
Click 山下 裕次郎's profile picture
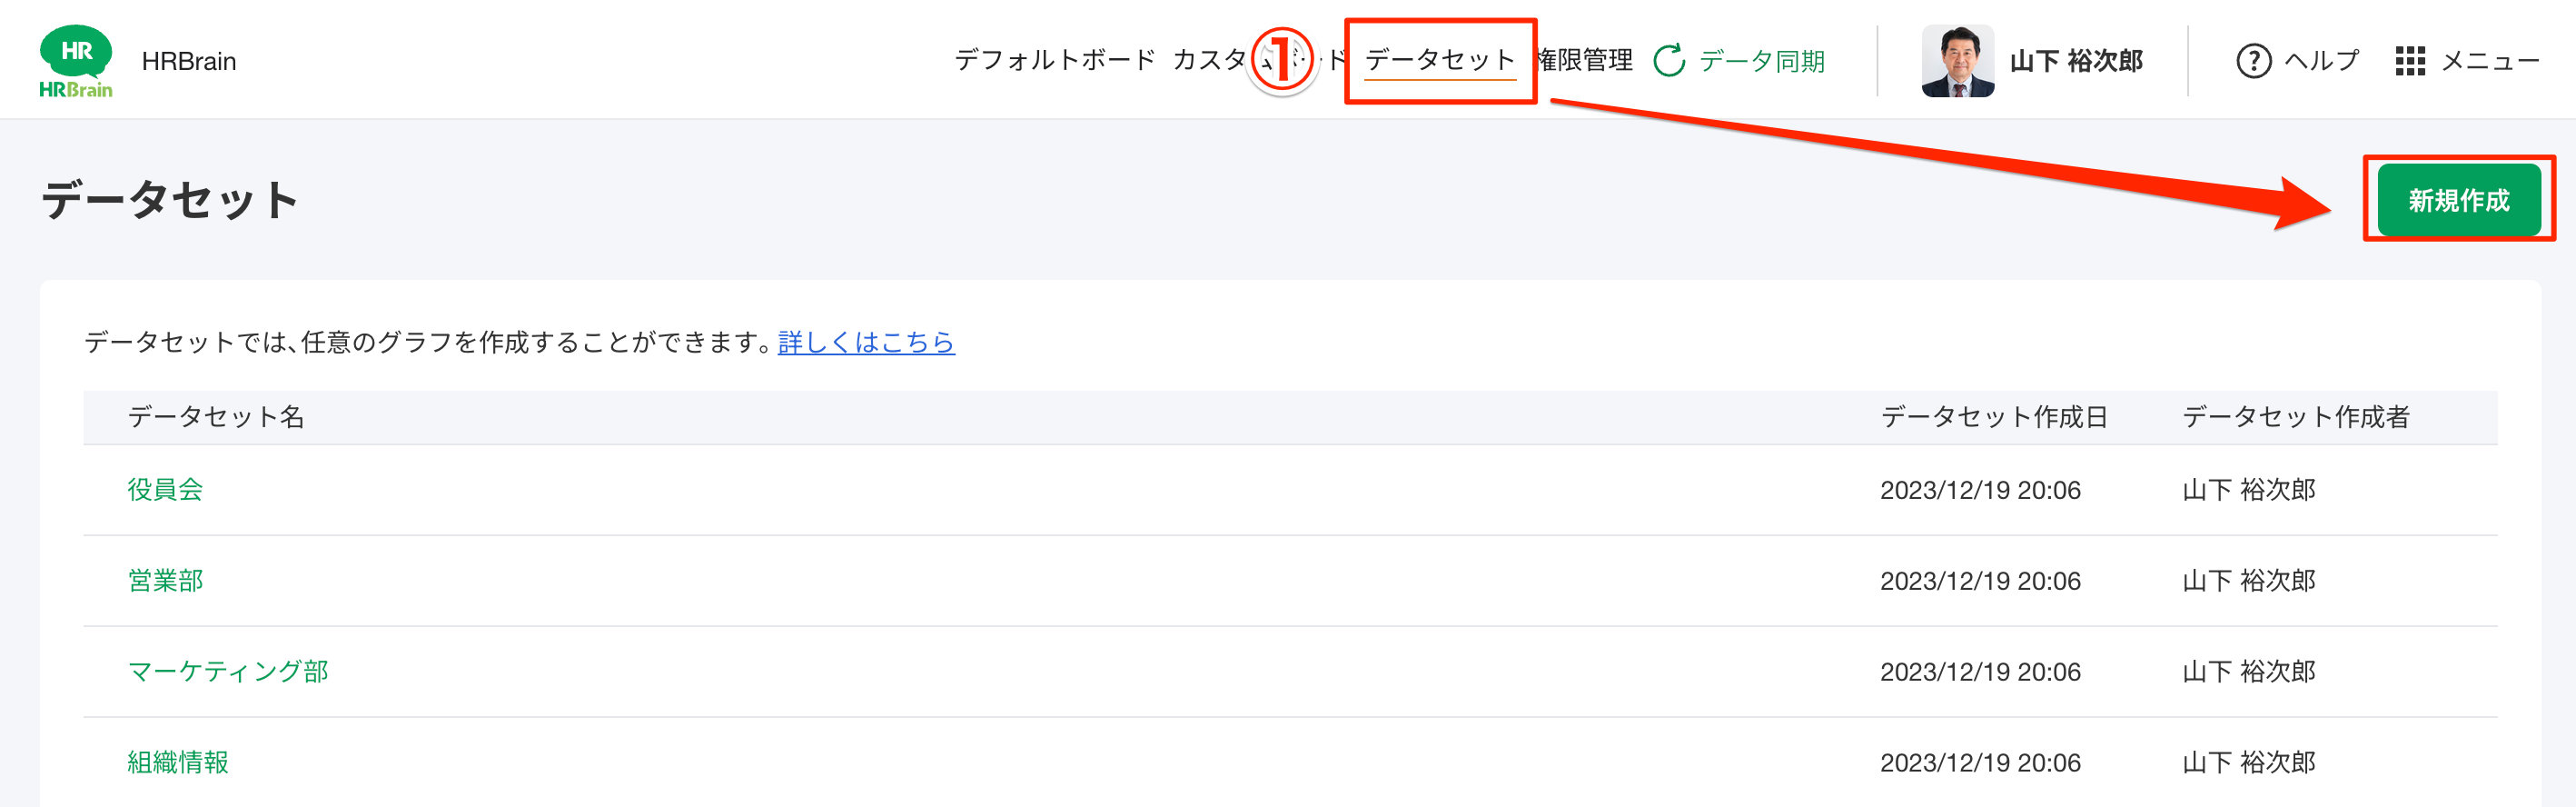tap(1958, 60)
